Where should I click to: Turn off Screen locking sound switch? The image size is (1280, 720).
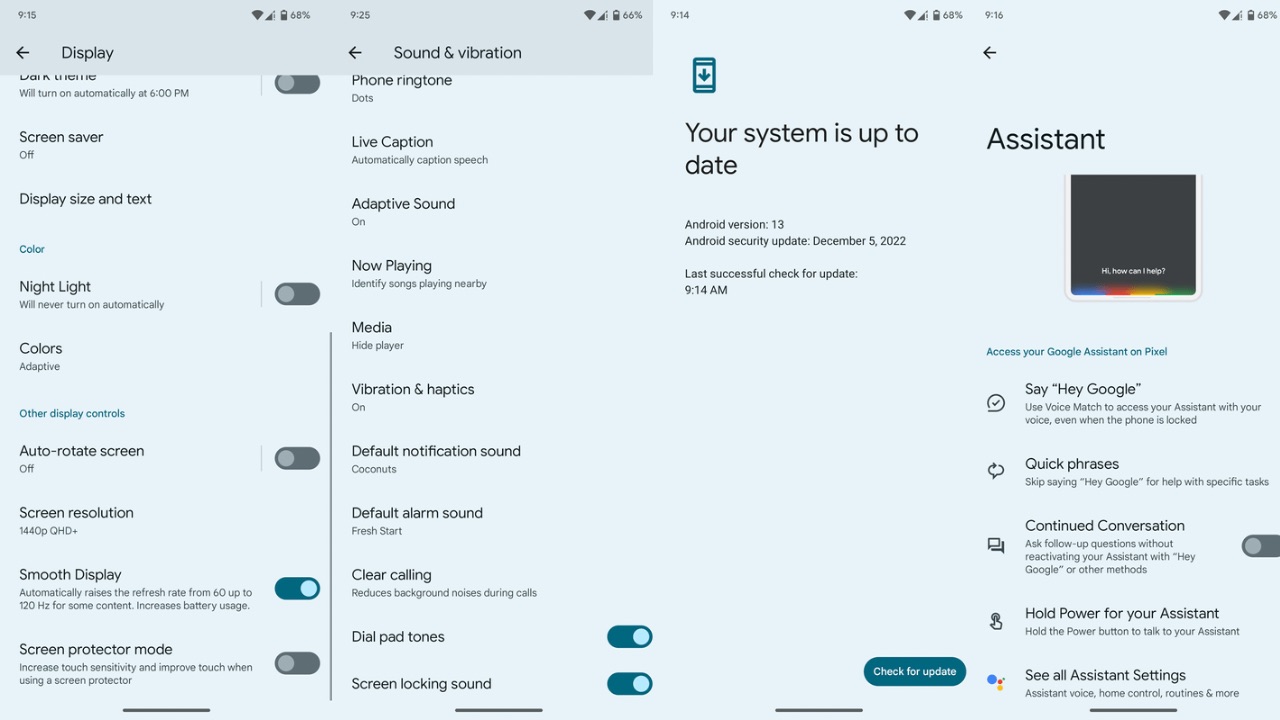click(630, 684)
